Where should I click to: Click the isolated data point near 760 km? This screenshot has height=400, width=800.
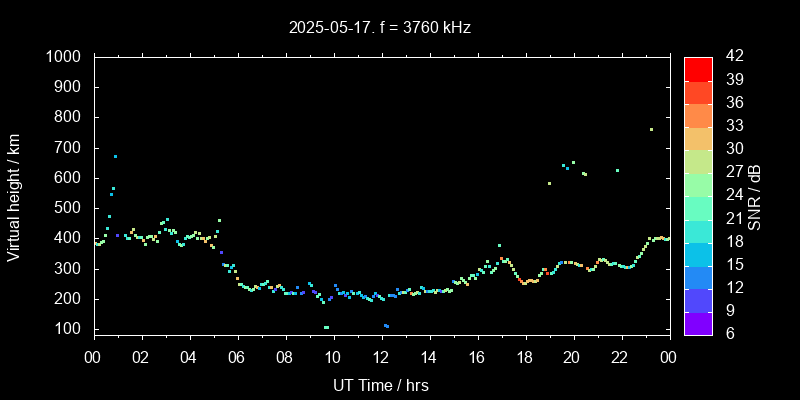click(651, 129)
